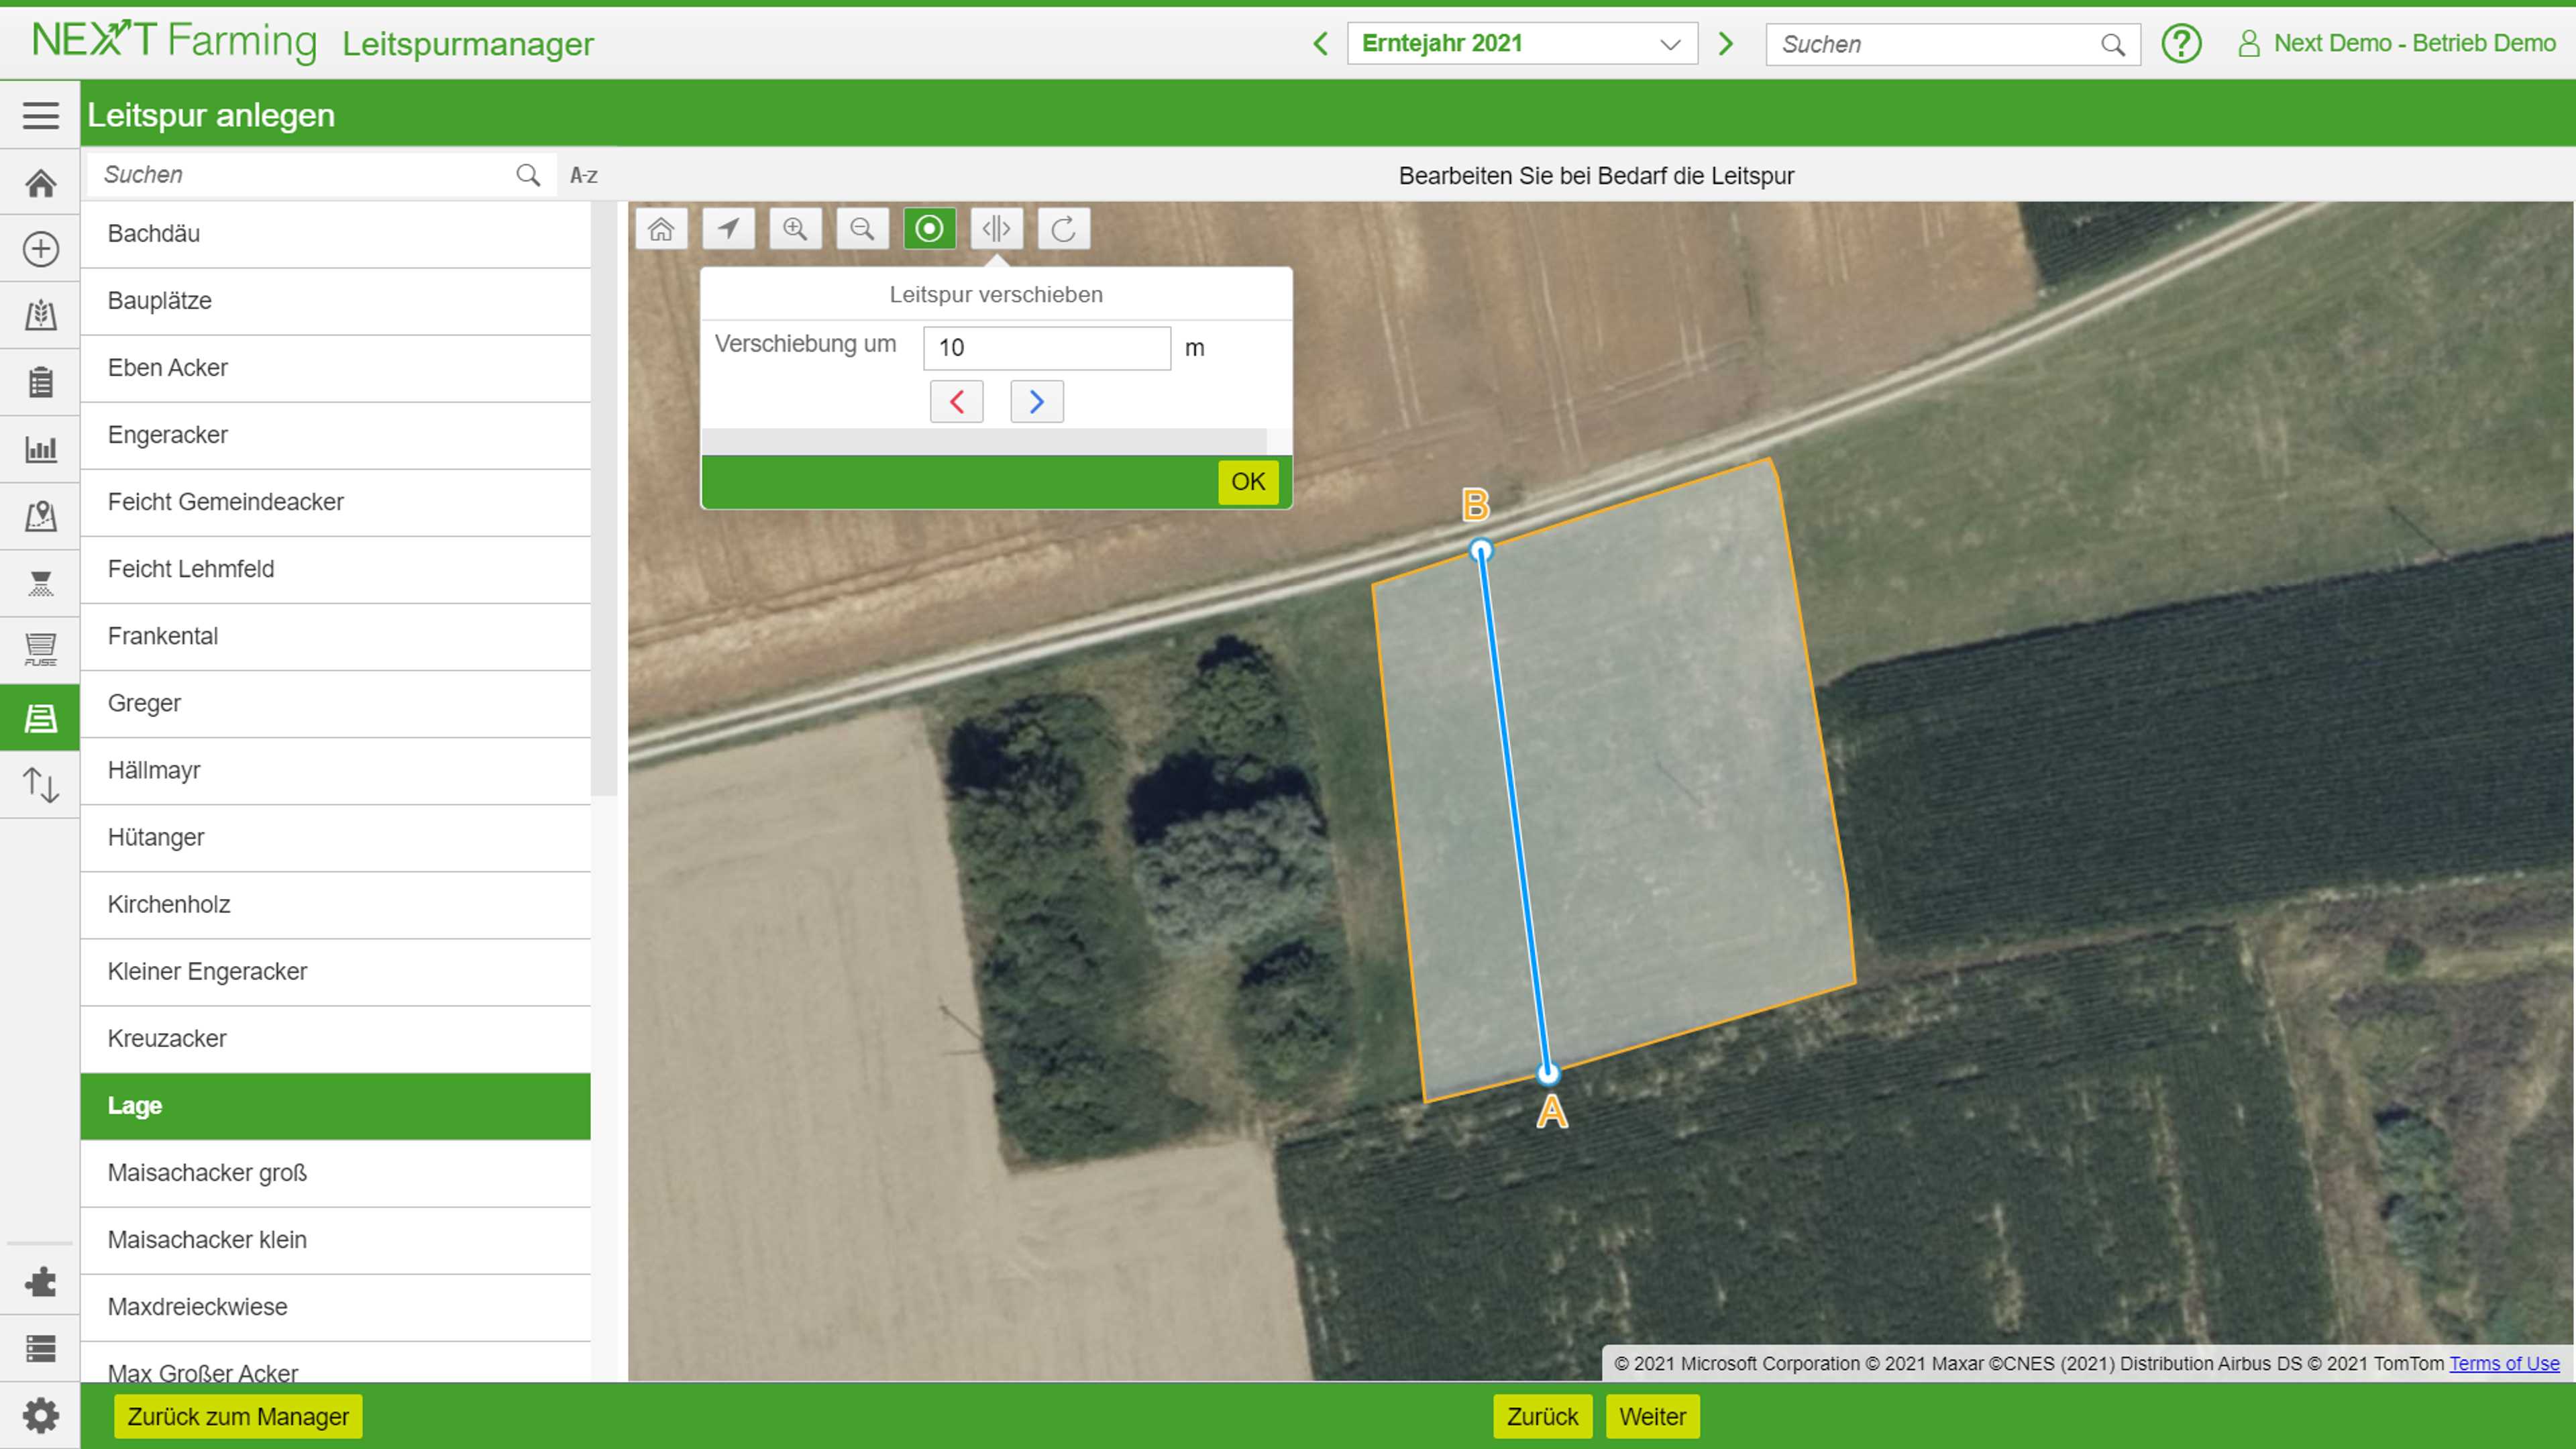The image size is (2576, 1449).
Task: Open Next Demo - Betrieb Demo user menu
Action: 2397,44
